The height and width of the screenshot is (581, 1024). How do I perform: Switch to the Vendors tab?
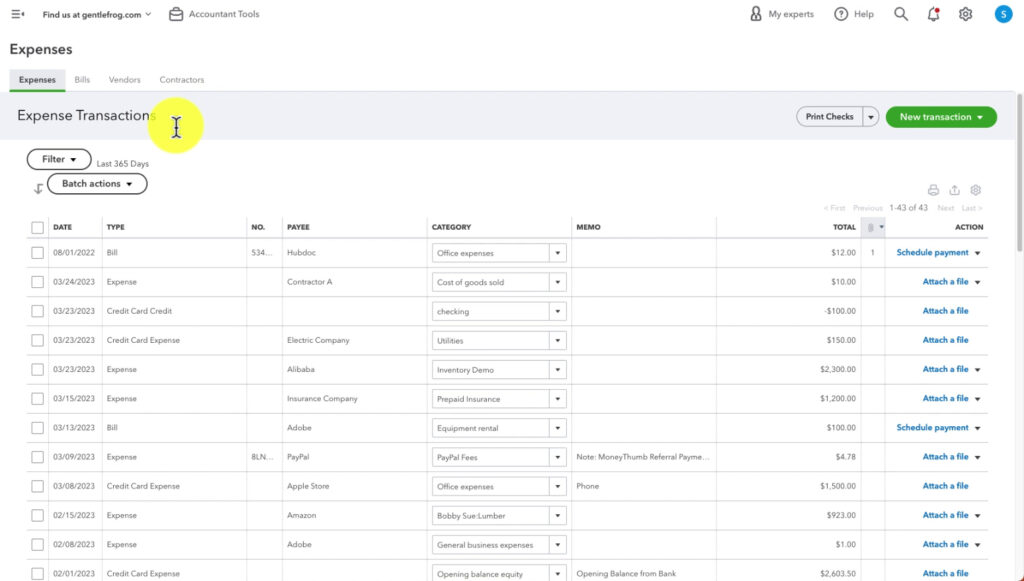point(124,79)
